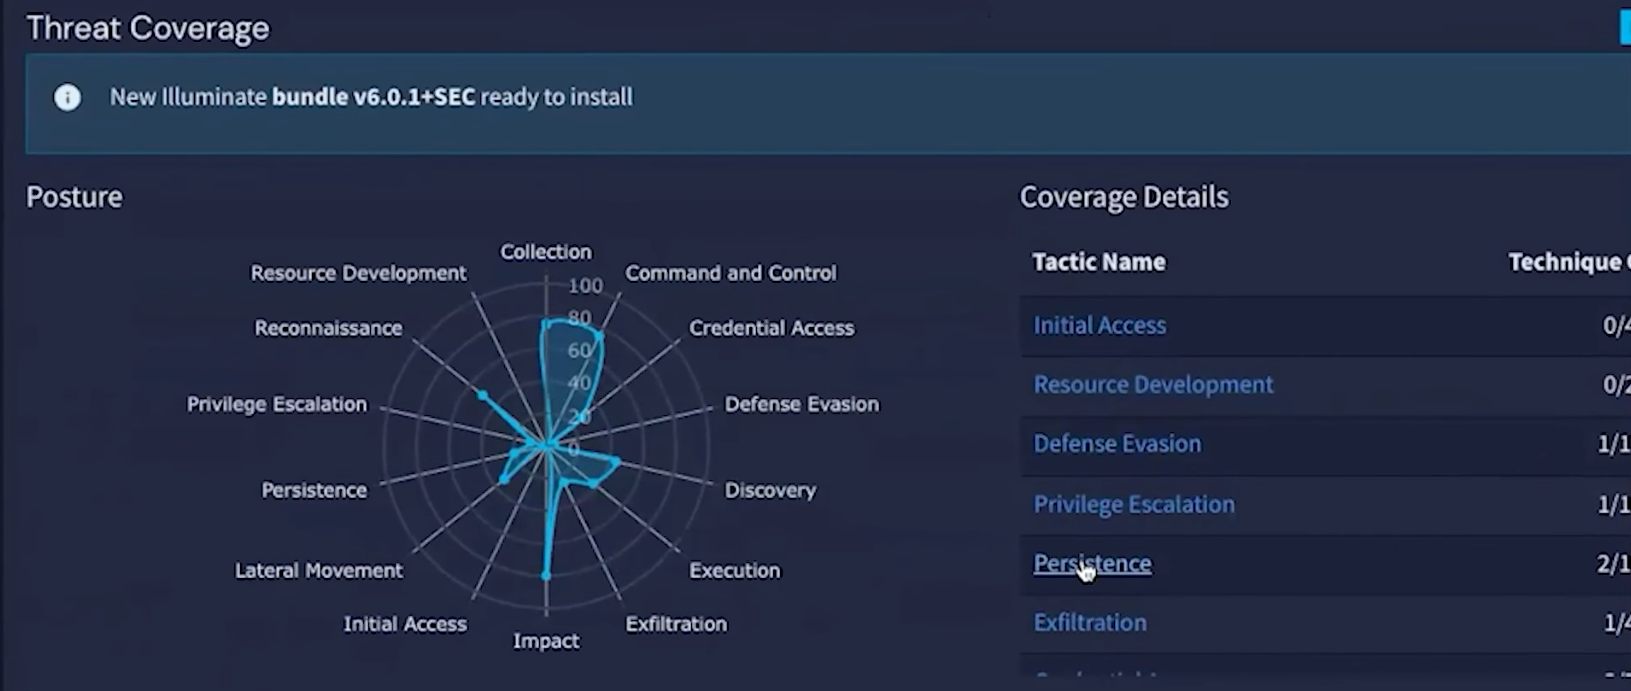The width and height of the screenshot is (1631, 691).
Task: Click the info icon in the bundle banner
Action: coord(67,97)
